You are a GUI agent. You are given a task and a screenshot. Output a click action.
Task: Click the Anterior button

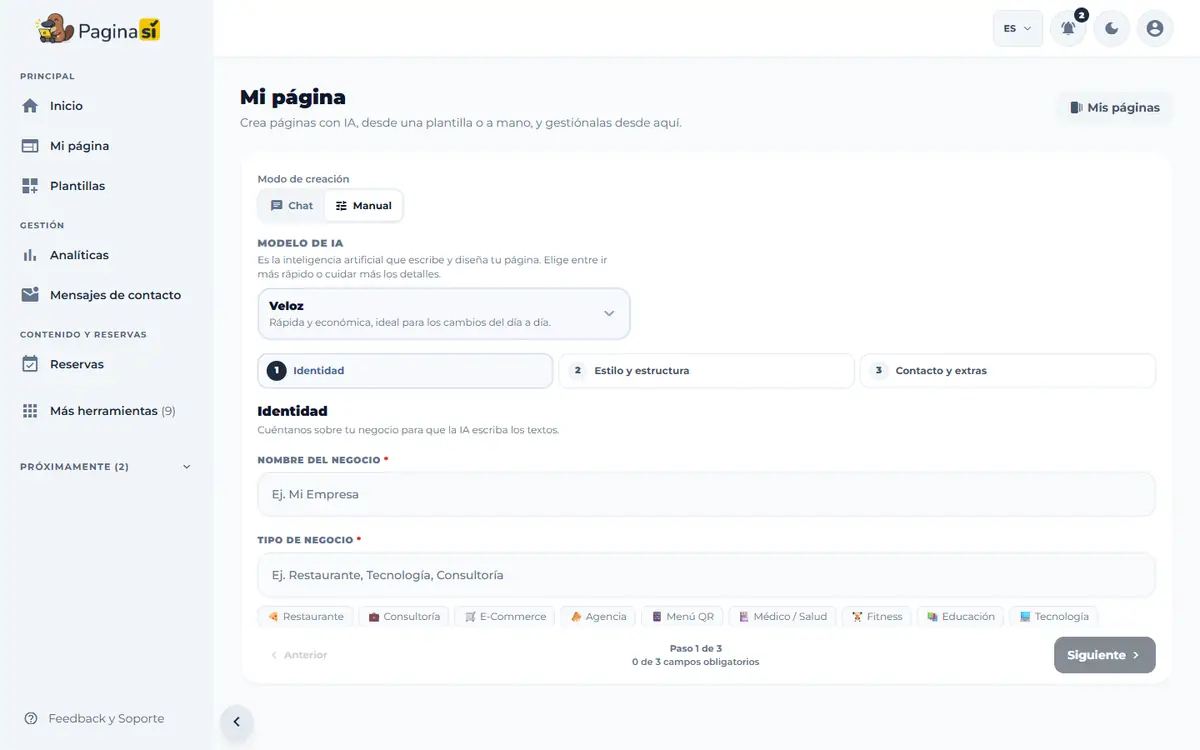tap(299, 655)
